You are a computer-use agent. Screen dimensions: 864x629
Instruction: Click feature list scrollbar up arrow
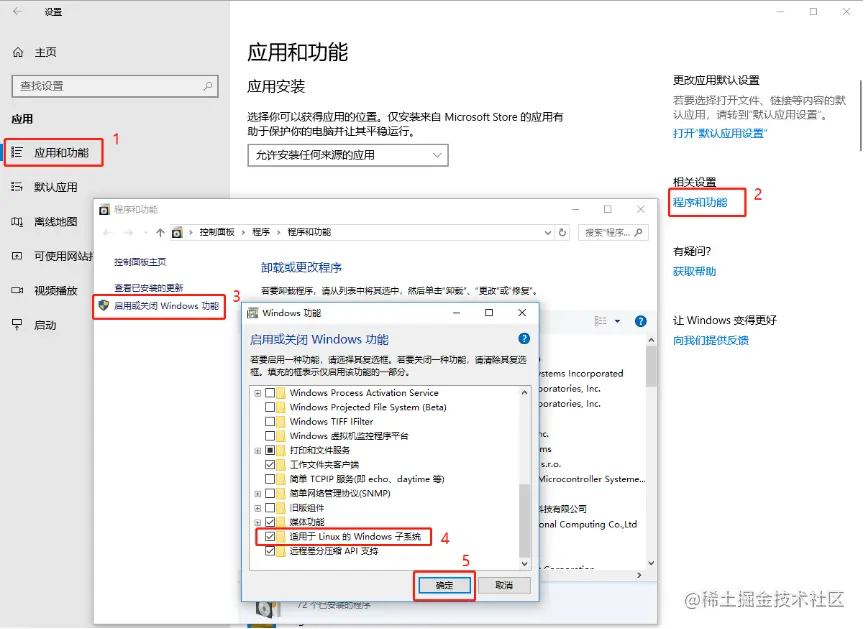pos(524,392)
